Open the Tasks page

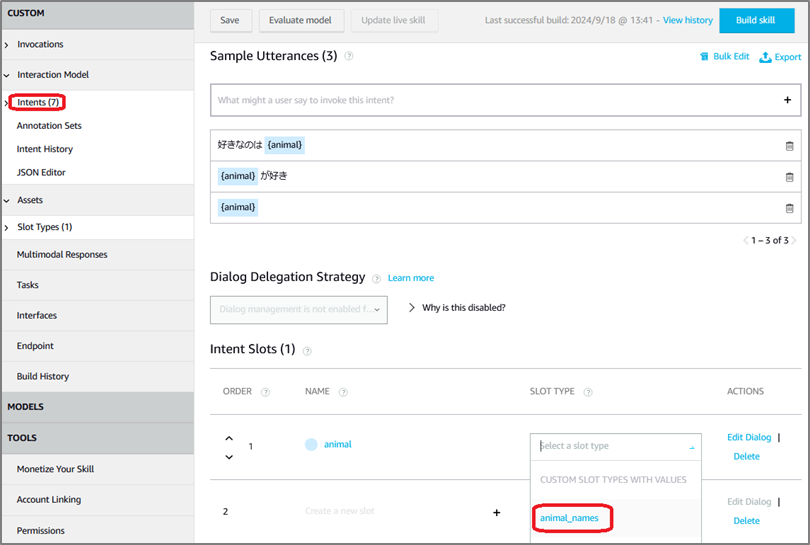tap(27, 285)
